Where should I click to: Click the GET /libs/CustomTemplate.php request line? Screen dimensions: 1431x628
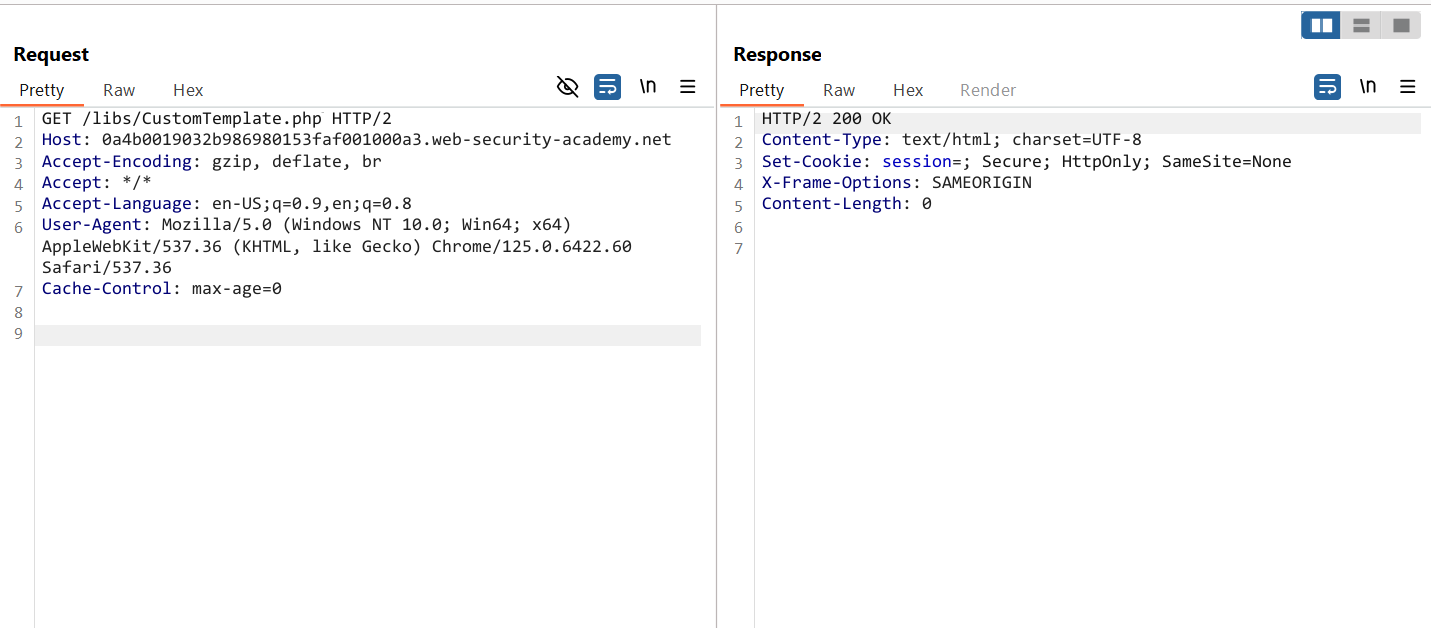(216, 119)
